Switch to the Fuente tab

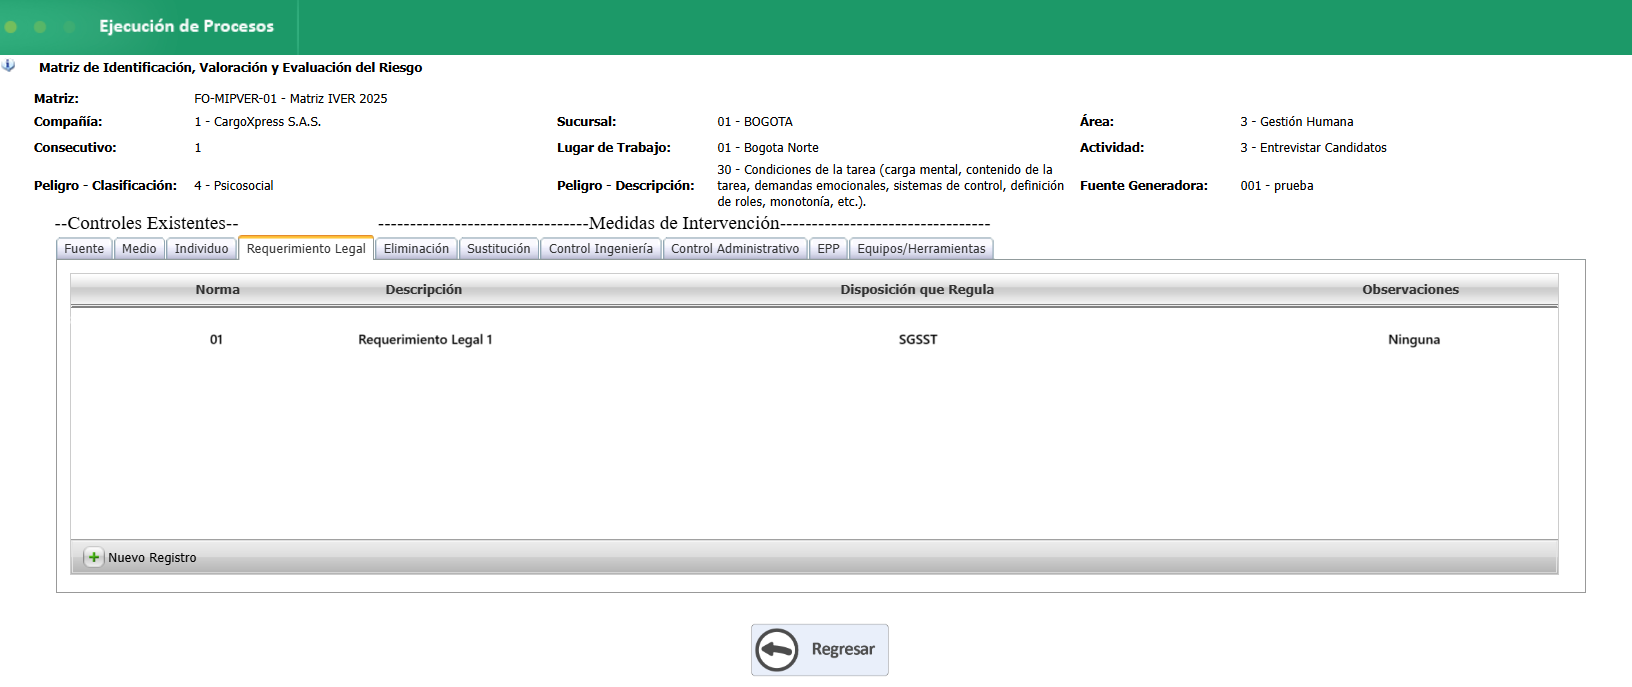tap(84, 249)
